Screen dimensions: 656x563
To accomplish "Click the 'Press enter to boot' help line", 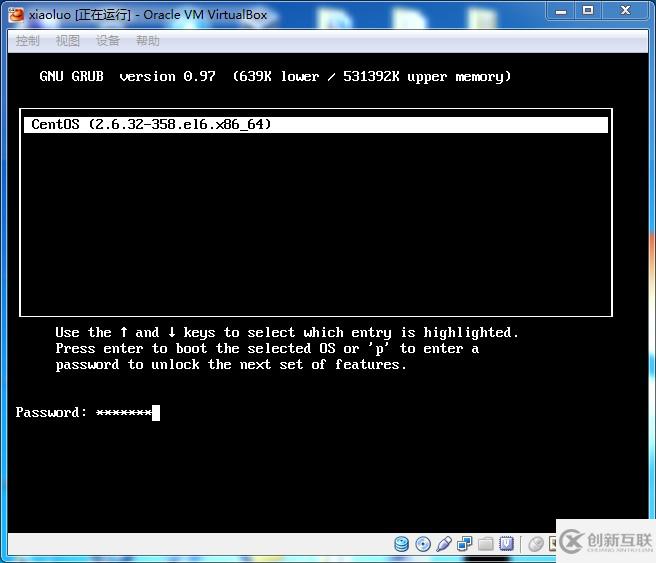I will click(x=267, y=349).
